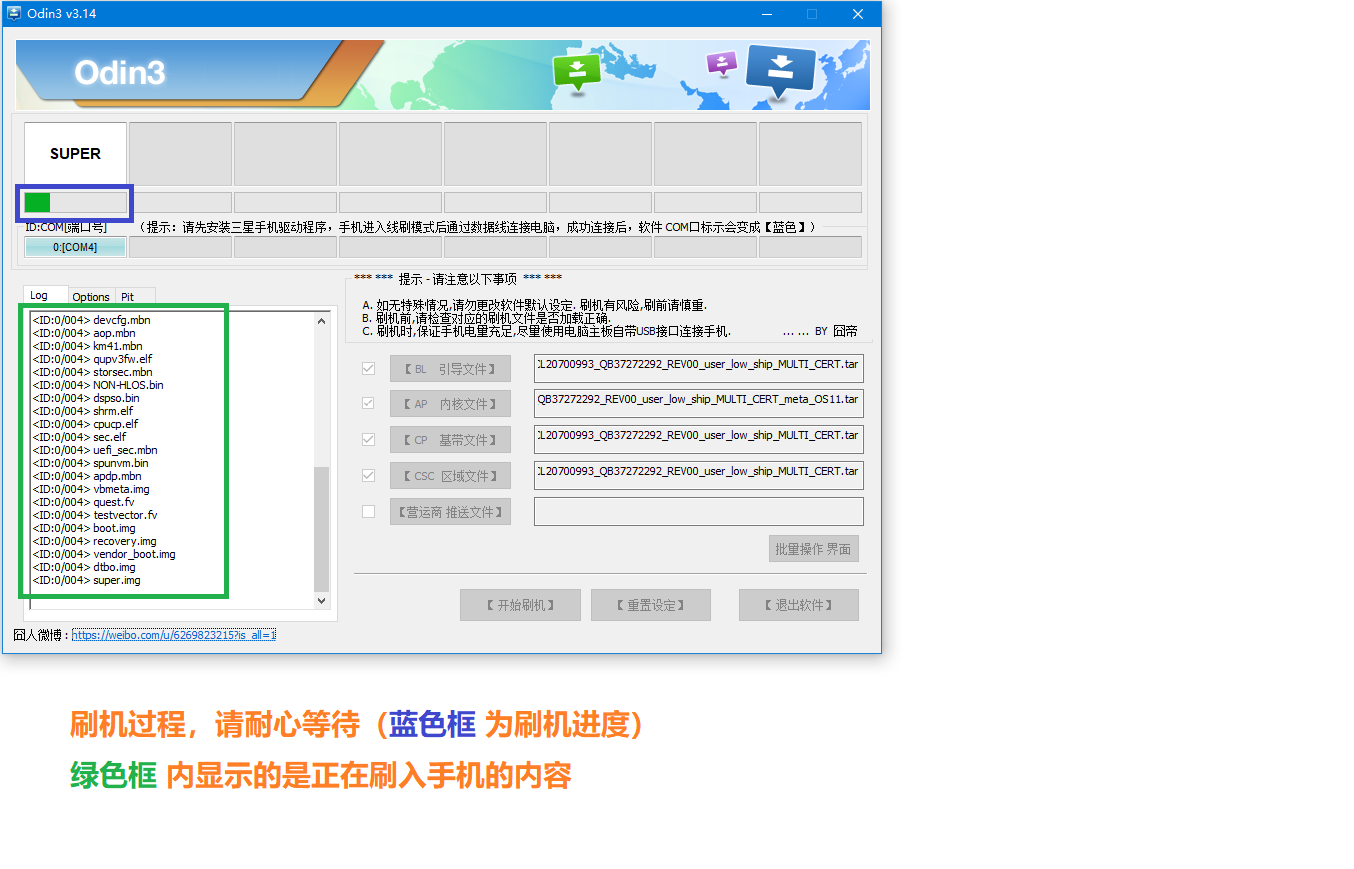Toggle the BL 引导文件 checkbox

(x=368, y=369)
